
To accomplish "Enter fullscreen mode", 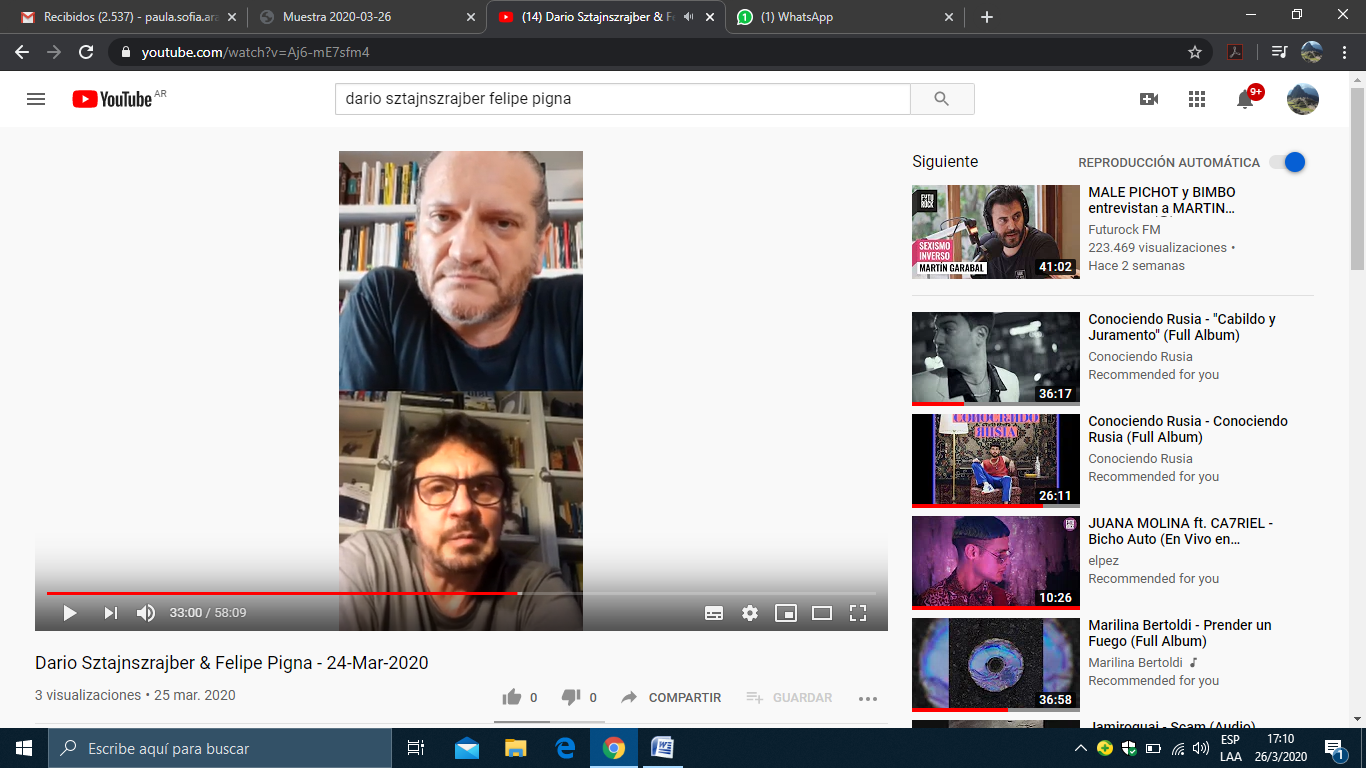I will click(x=858, y=613).
